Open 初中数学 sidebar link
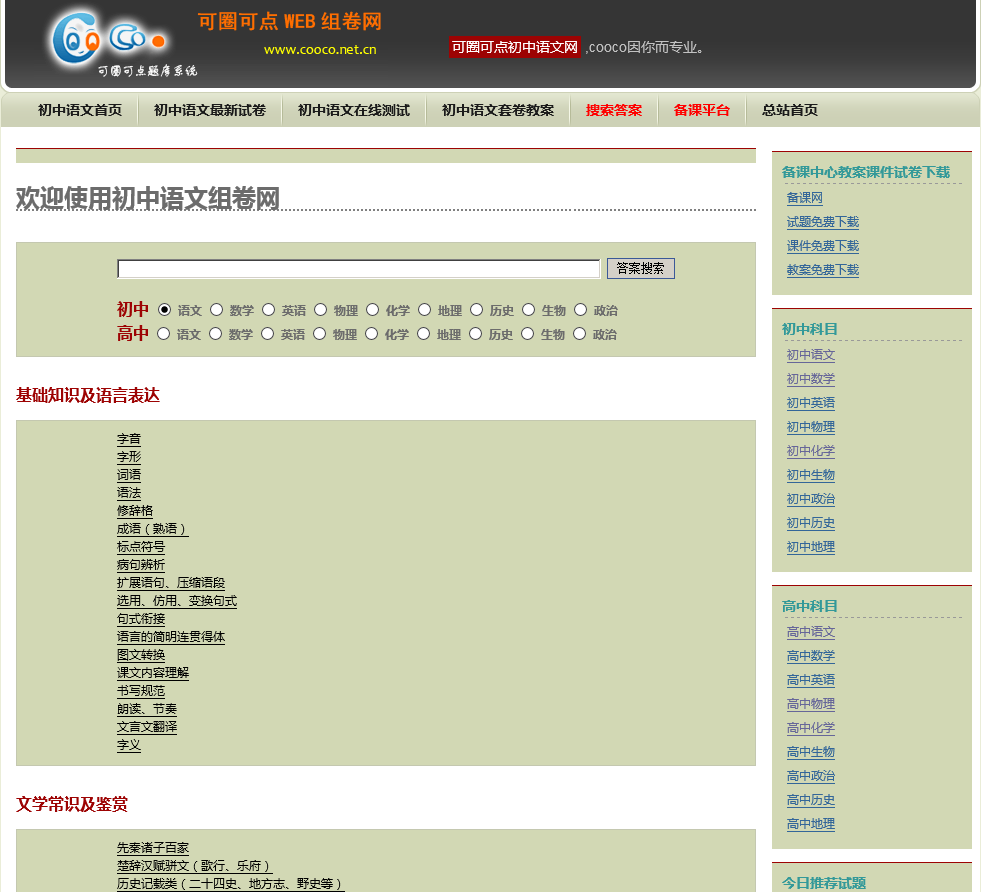Image resolution: width=981 pixels, height=892 pixels. coord(811,379)
